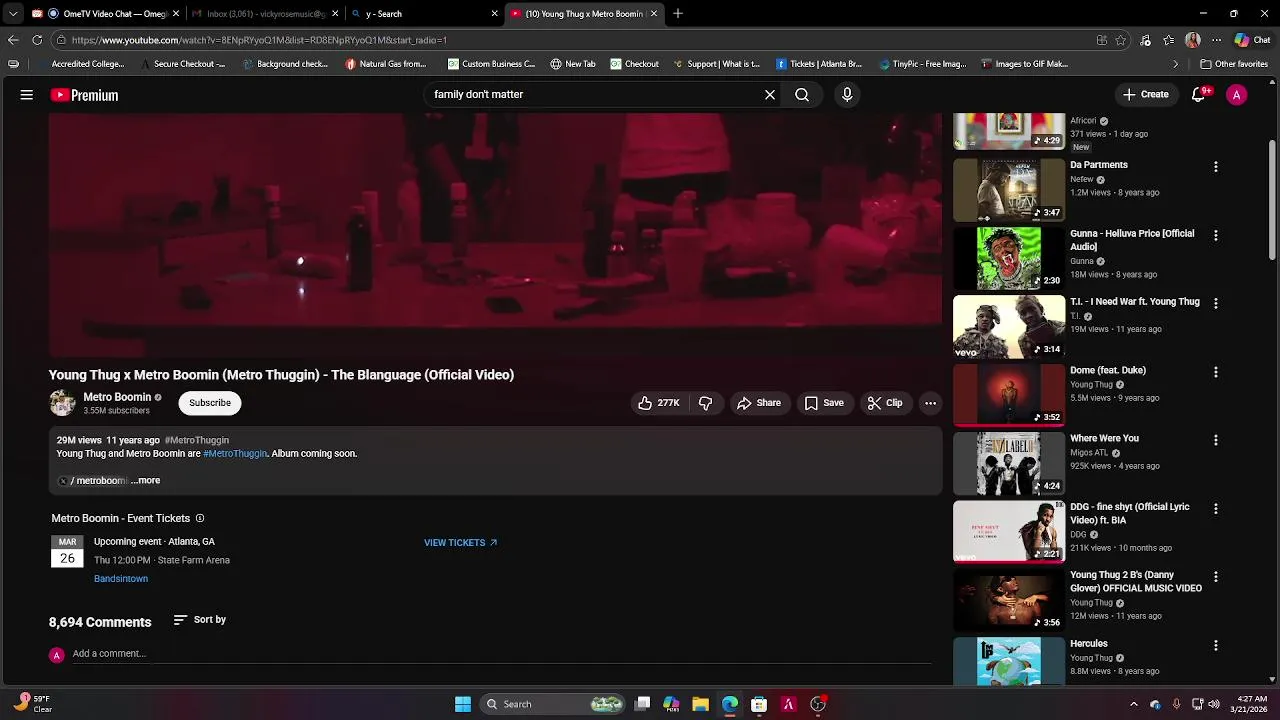Screen dimensions: 1280x720
Task: Close the 'y - Search' tab
Action: pyautogui.click(x=494, y=14)
